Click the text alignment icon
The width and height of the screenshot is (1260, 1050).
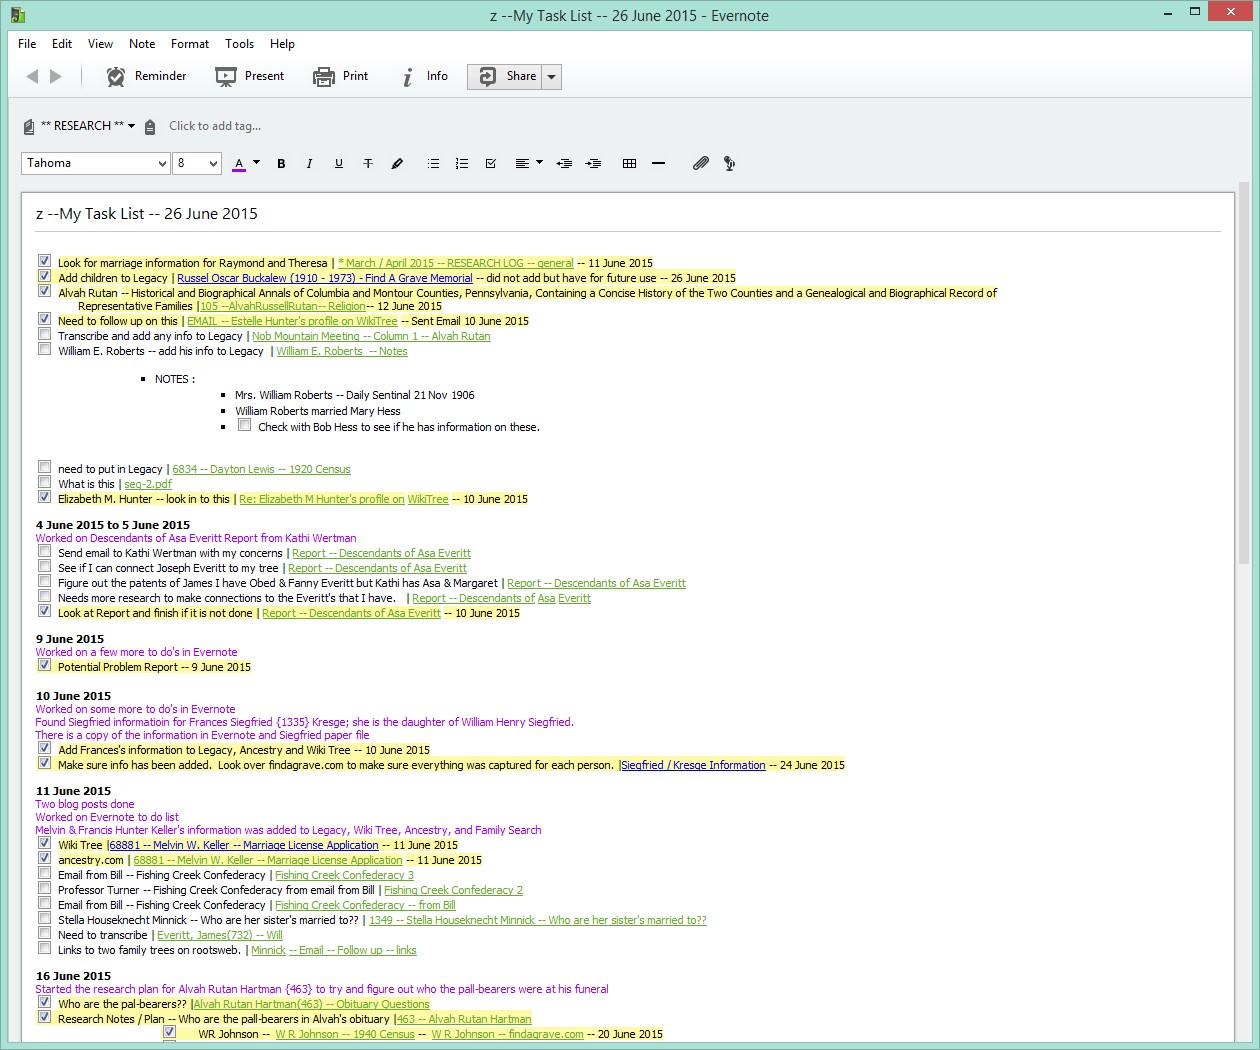coord(522,164)
